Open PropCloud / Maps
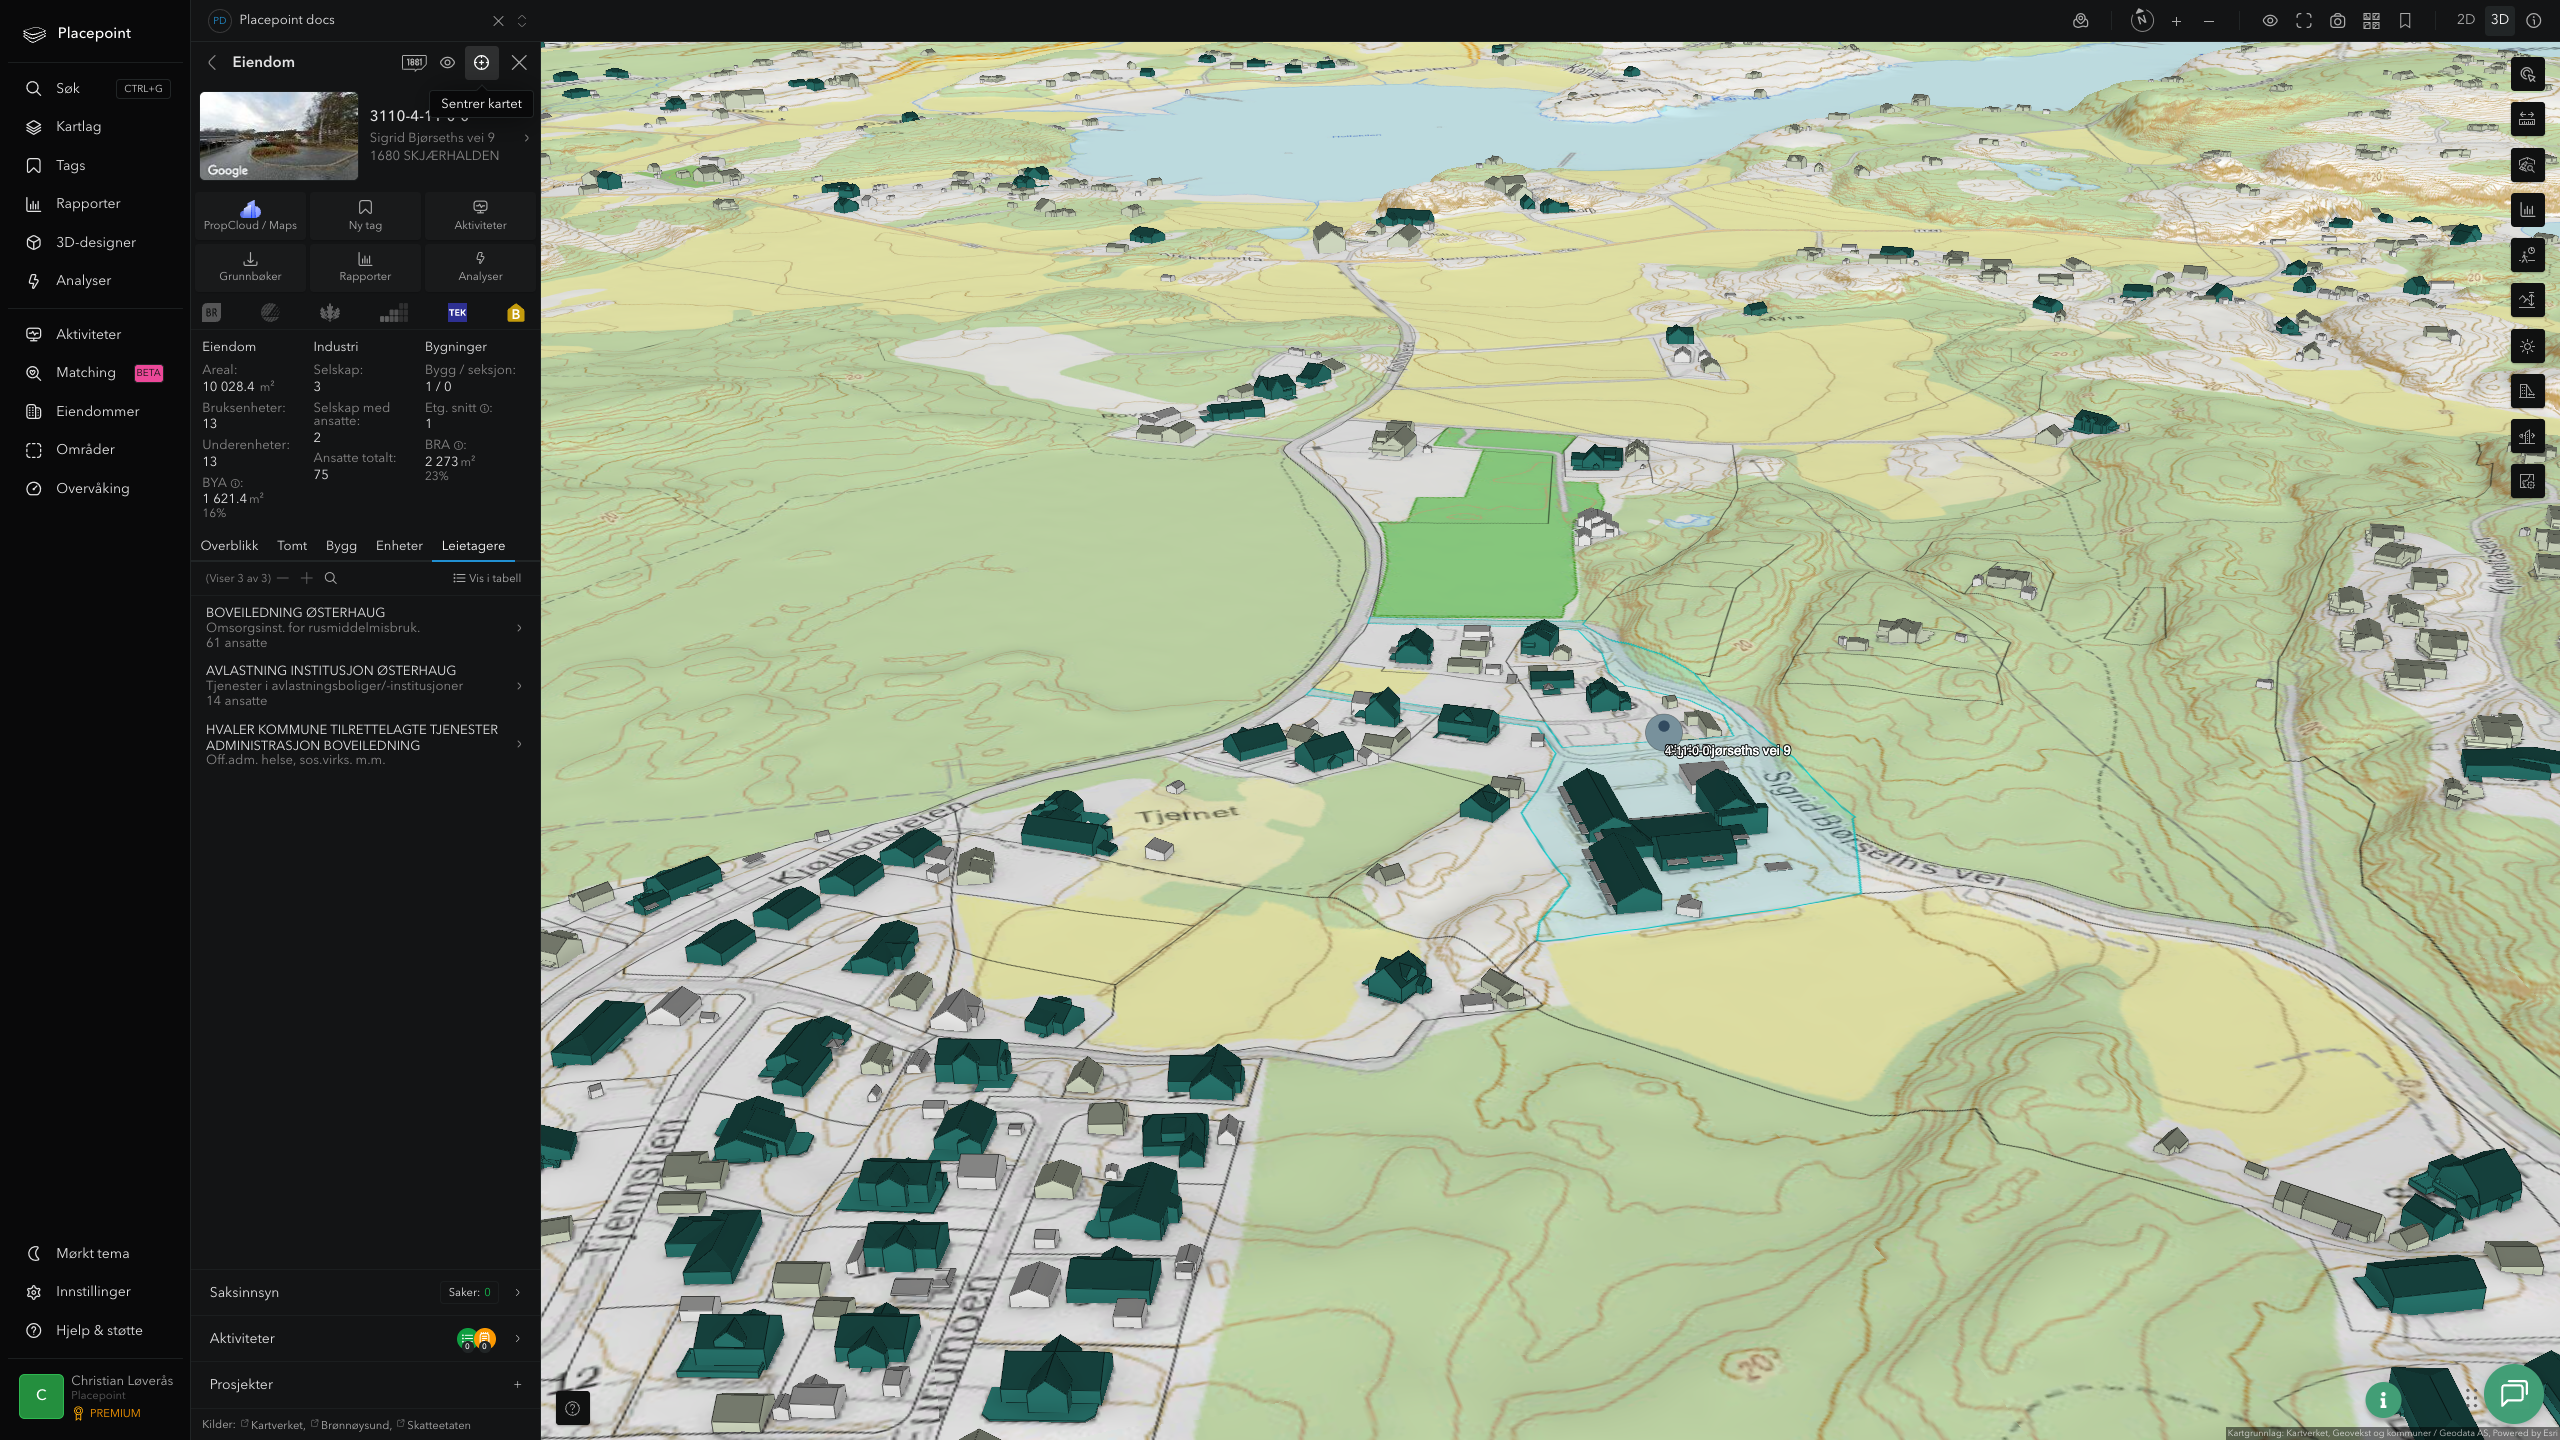Image resolution: width=2560 pixels, height=1440 pixels. (250, 215)
